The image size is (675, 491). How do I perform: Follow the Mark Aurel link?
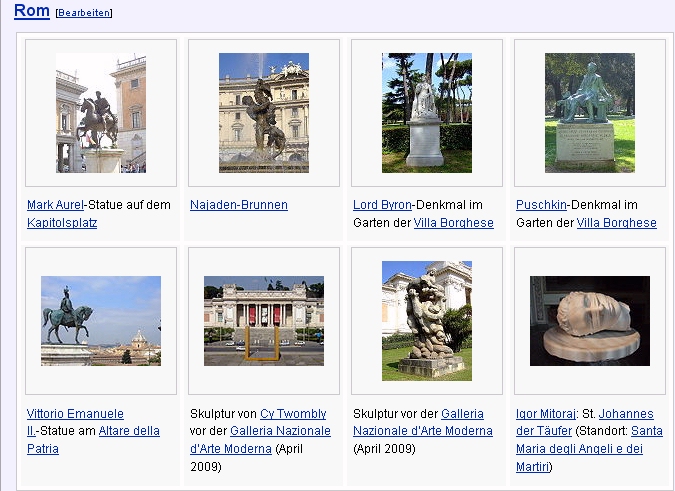[55, 205]
